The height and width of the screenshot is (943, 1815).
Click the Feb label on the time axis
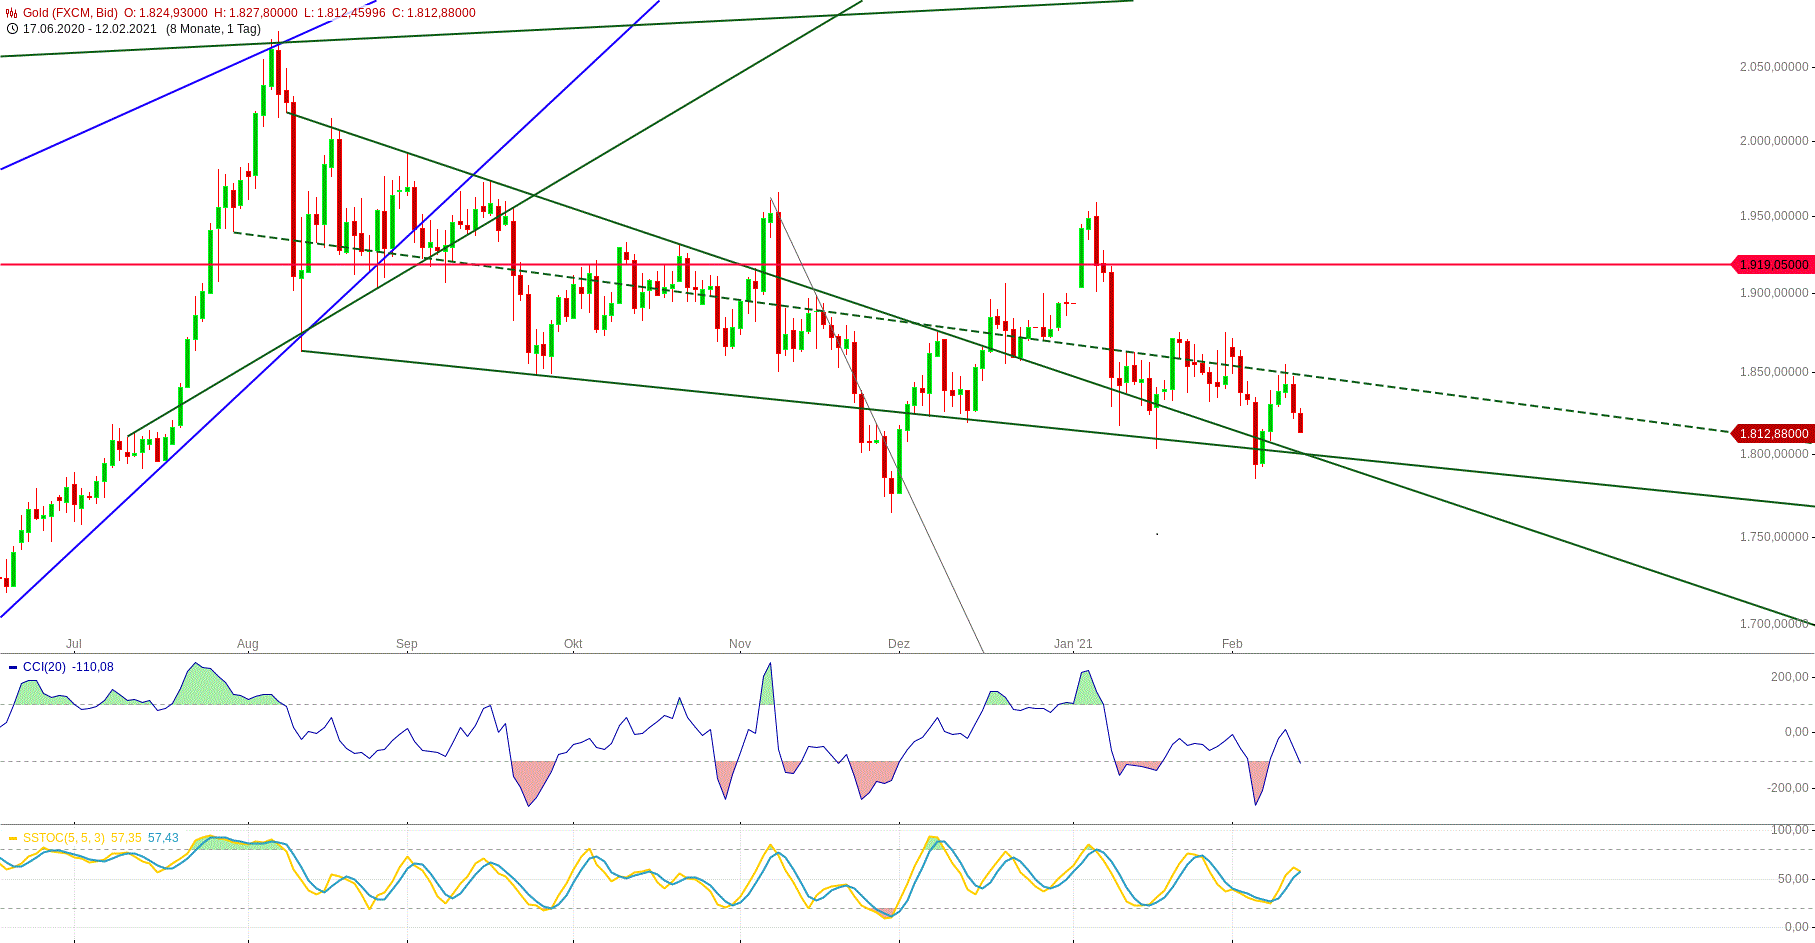1232,644
